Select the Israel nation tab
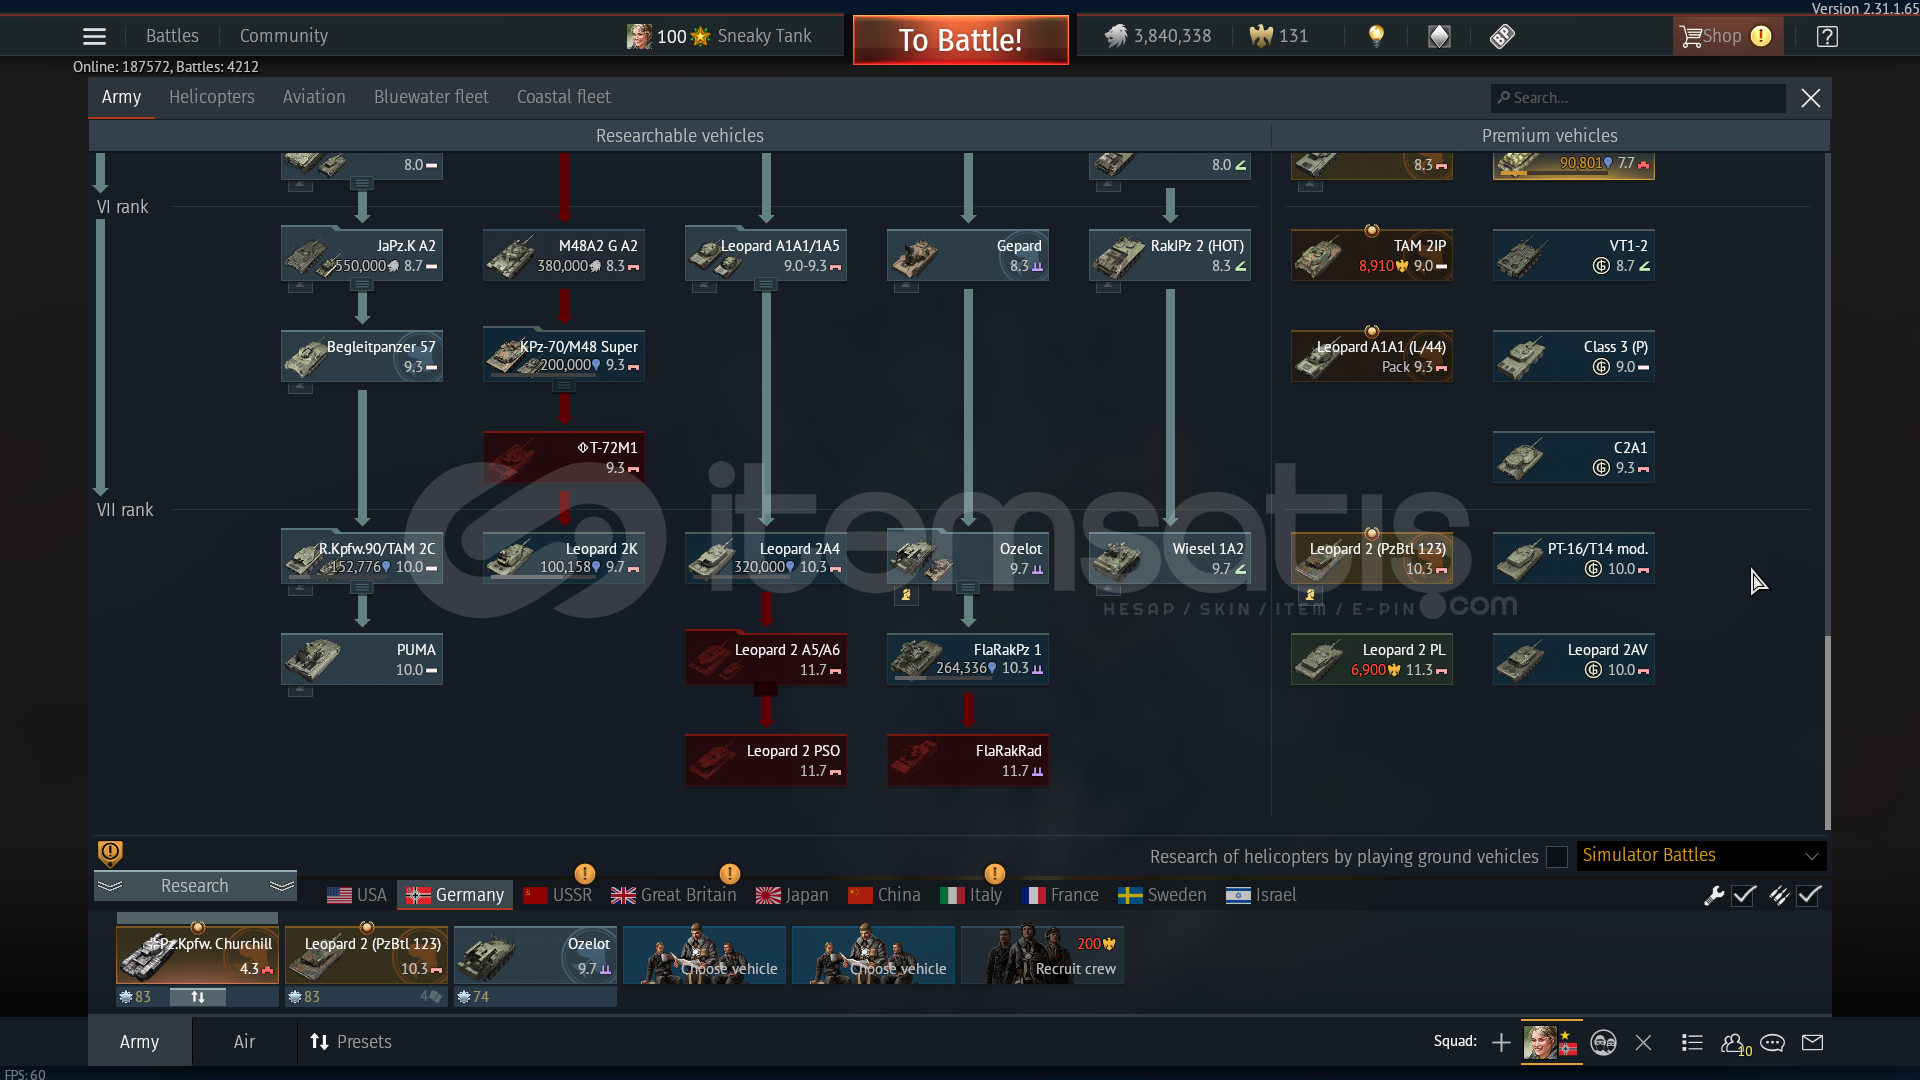 pyautogui.click(x=1261, y=895)
